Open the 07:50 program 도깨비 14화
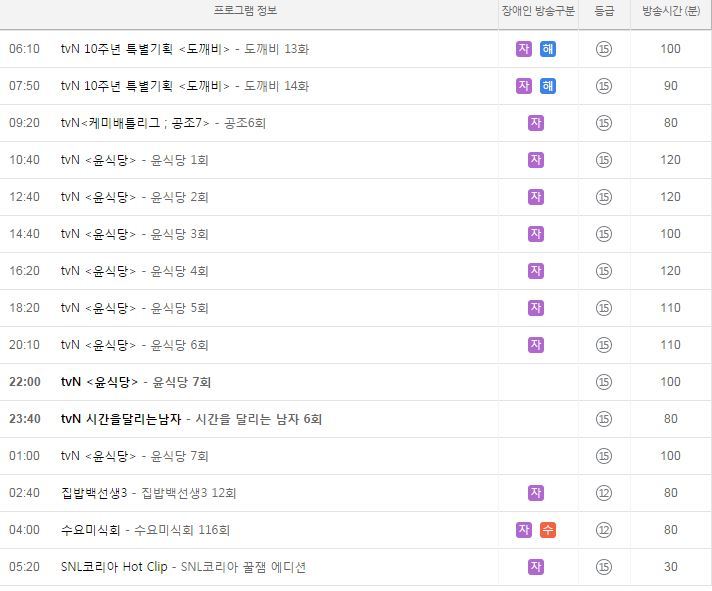The height and width of the screenshot is (591, 712). pyautogui.click(x=185, y=86)
